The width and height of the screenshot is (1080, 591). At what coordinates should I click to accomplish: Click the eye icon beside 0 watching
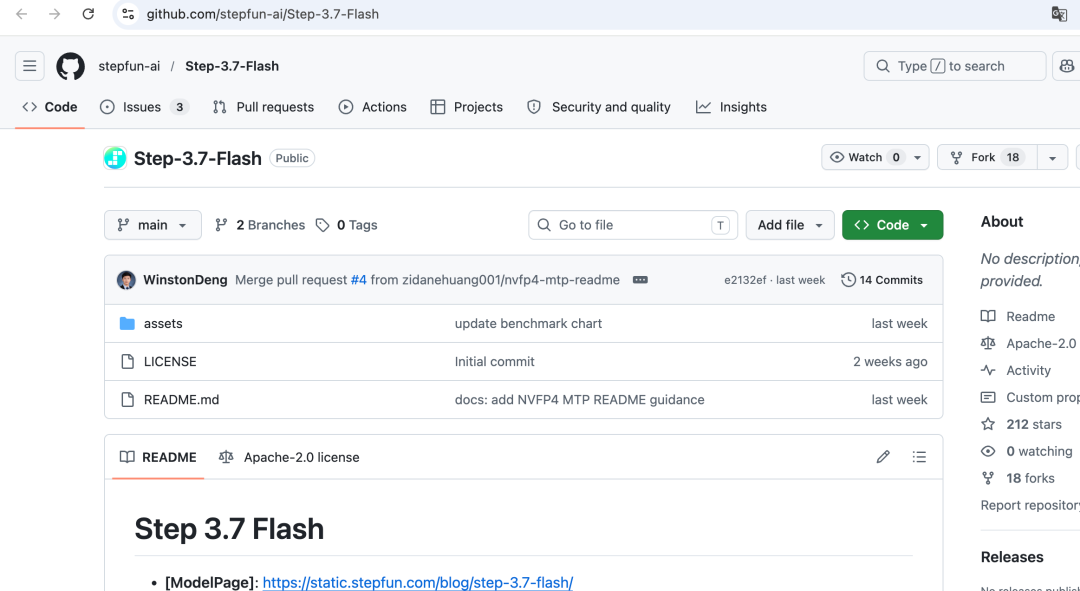[988, 451]
